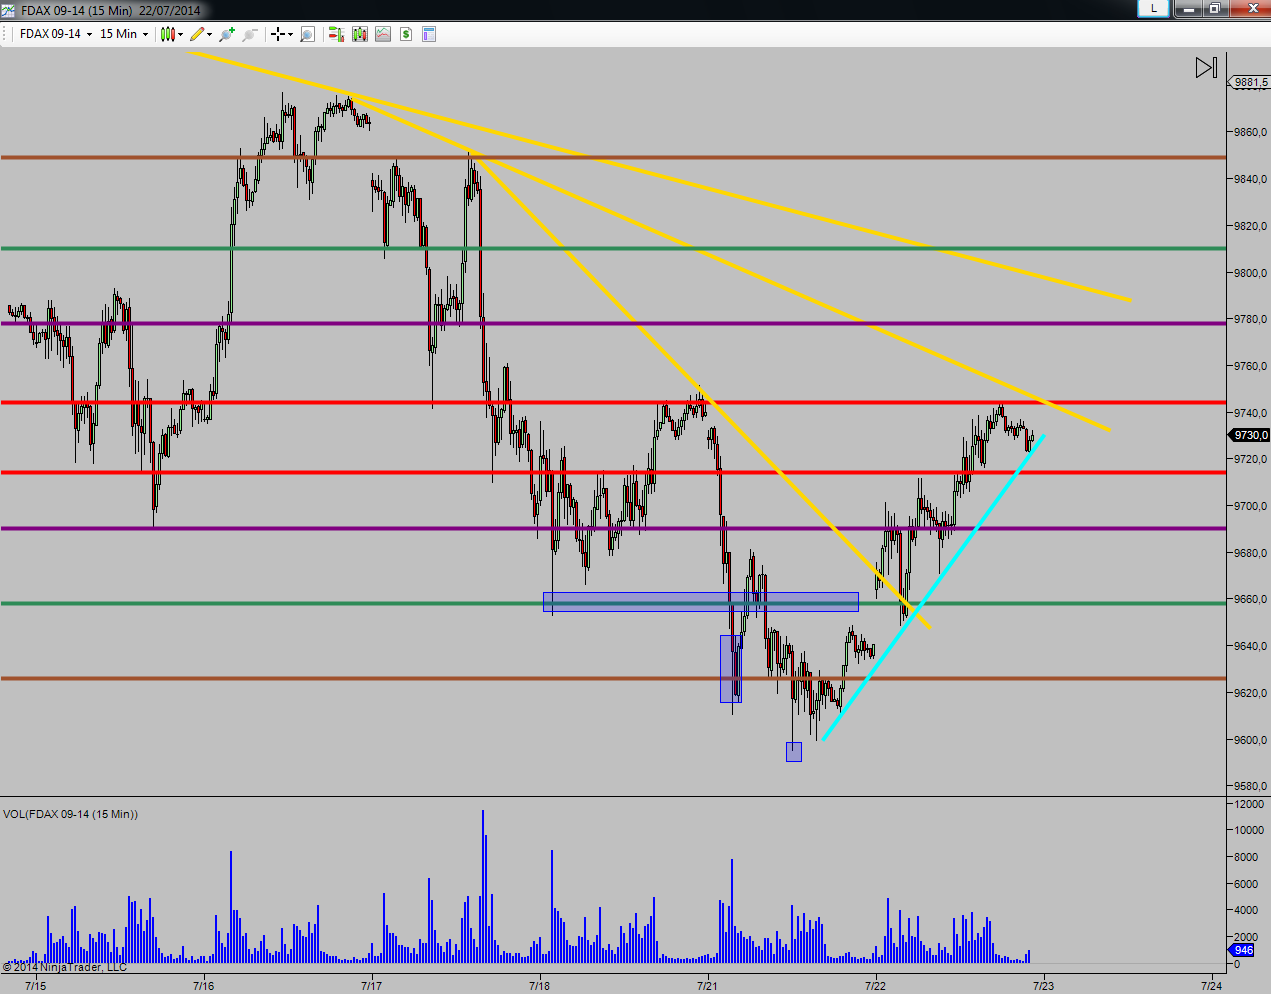Click the current price marker 9730,0
This screenshot has height=994, width=1271.
(x=1249, y=435)
